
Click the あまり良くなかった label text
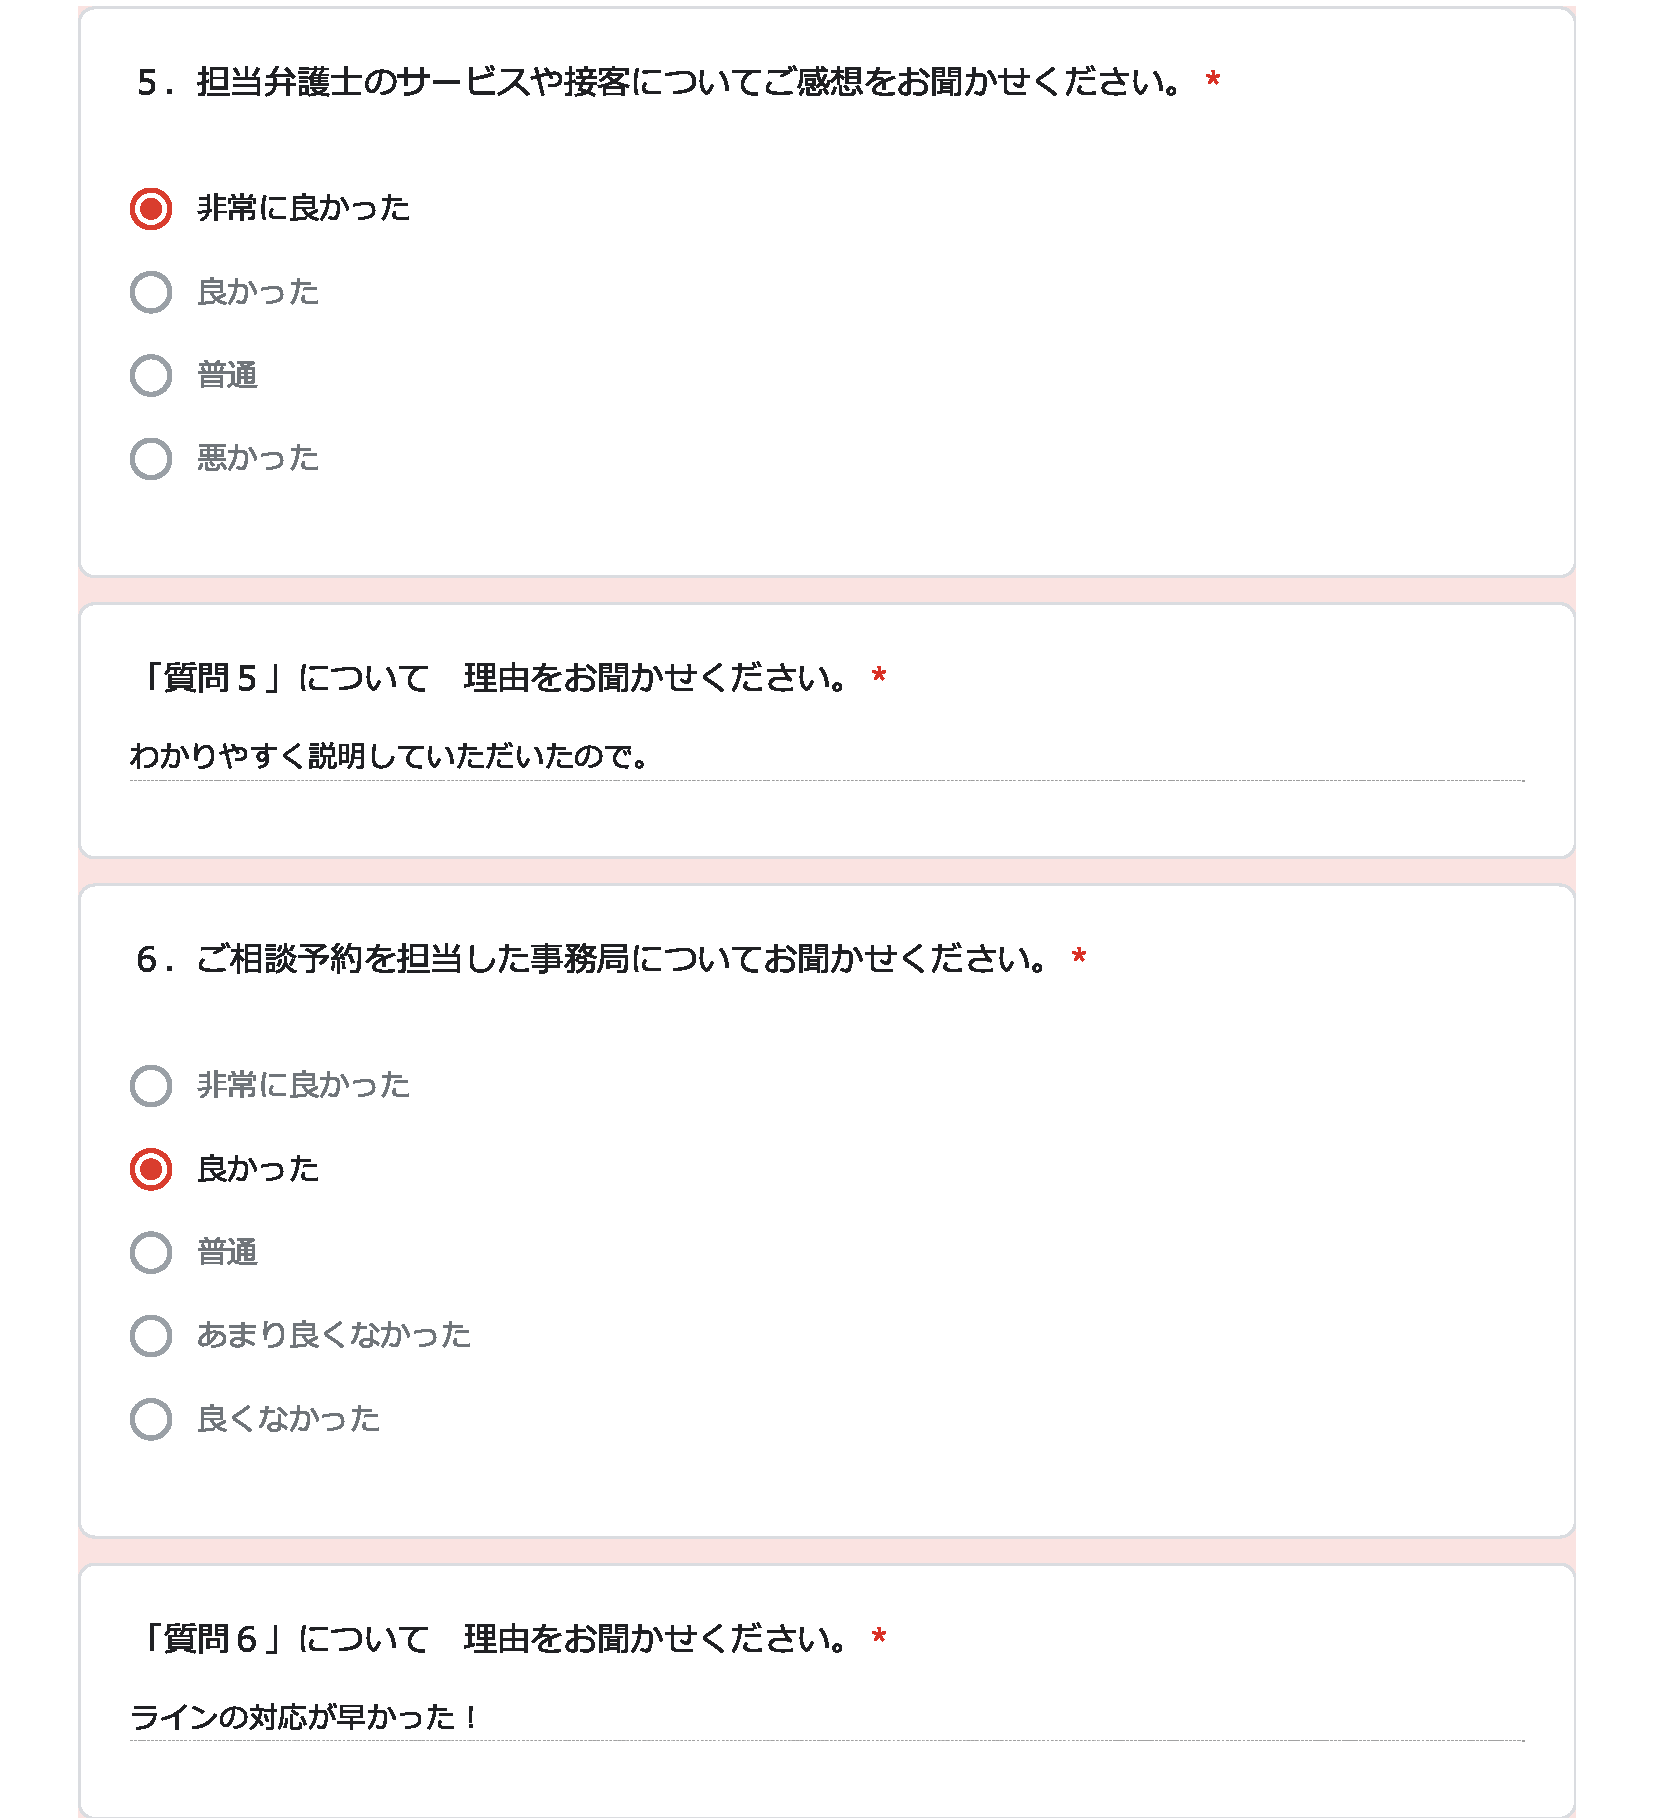pos(334,1335)
